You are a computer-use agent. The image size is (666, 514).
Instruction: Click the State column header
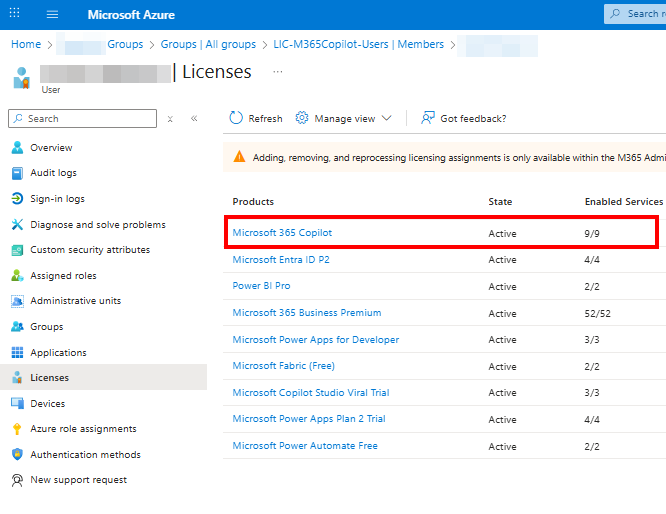[500, 202]
